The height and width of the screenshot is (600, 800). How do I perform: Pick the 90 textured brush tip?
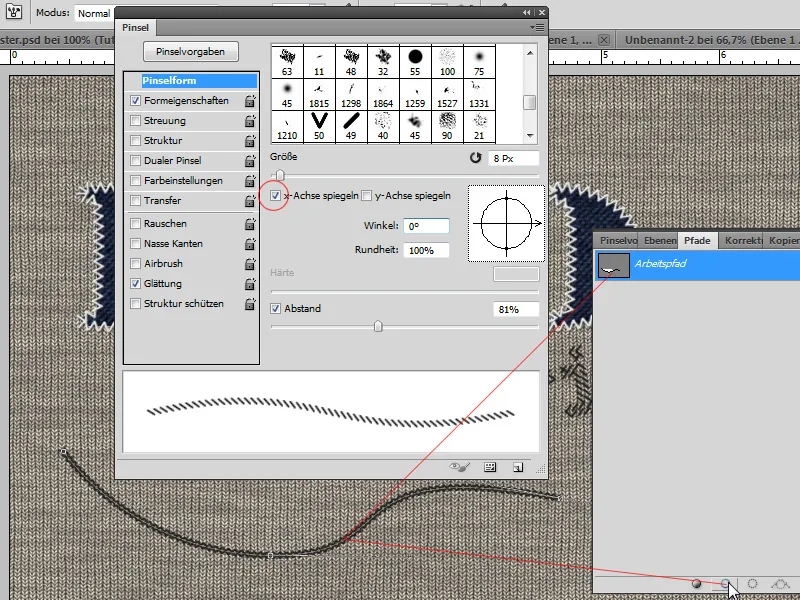tap(447, 127)
